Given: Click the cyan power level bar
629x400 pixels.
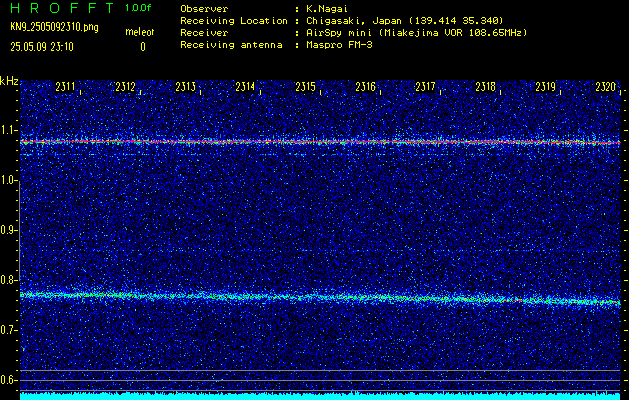Looking at the screenshot, I should (320, 396).
